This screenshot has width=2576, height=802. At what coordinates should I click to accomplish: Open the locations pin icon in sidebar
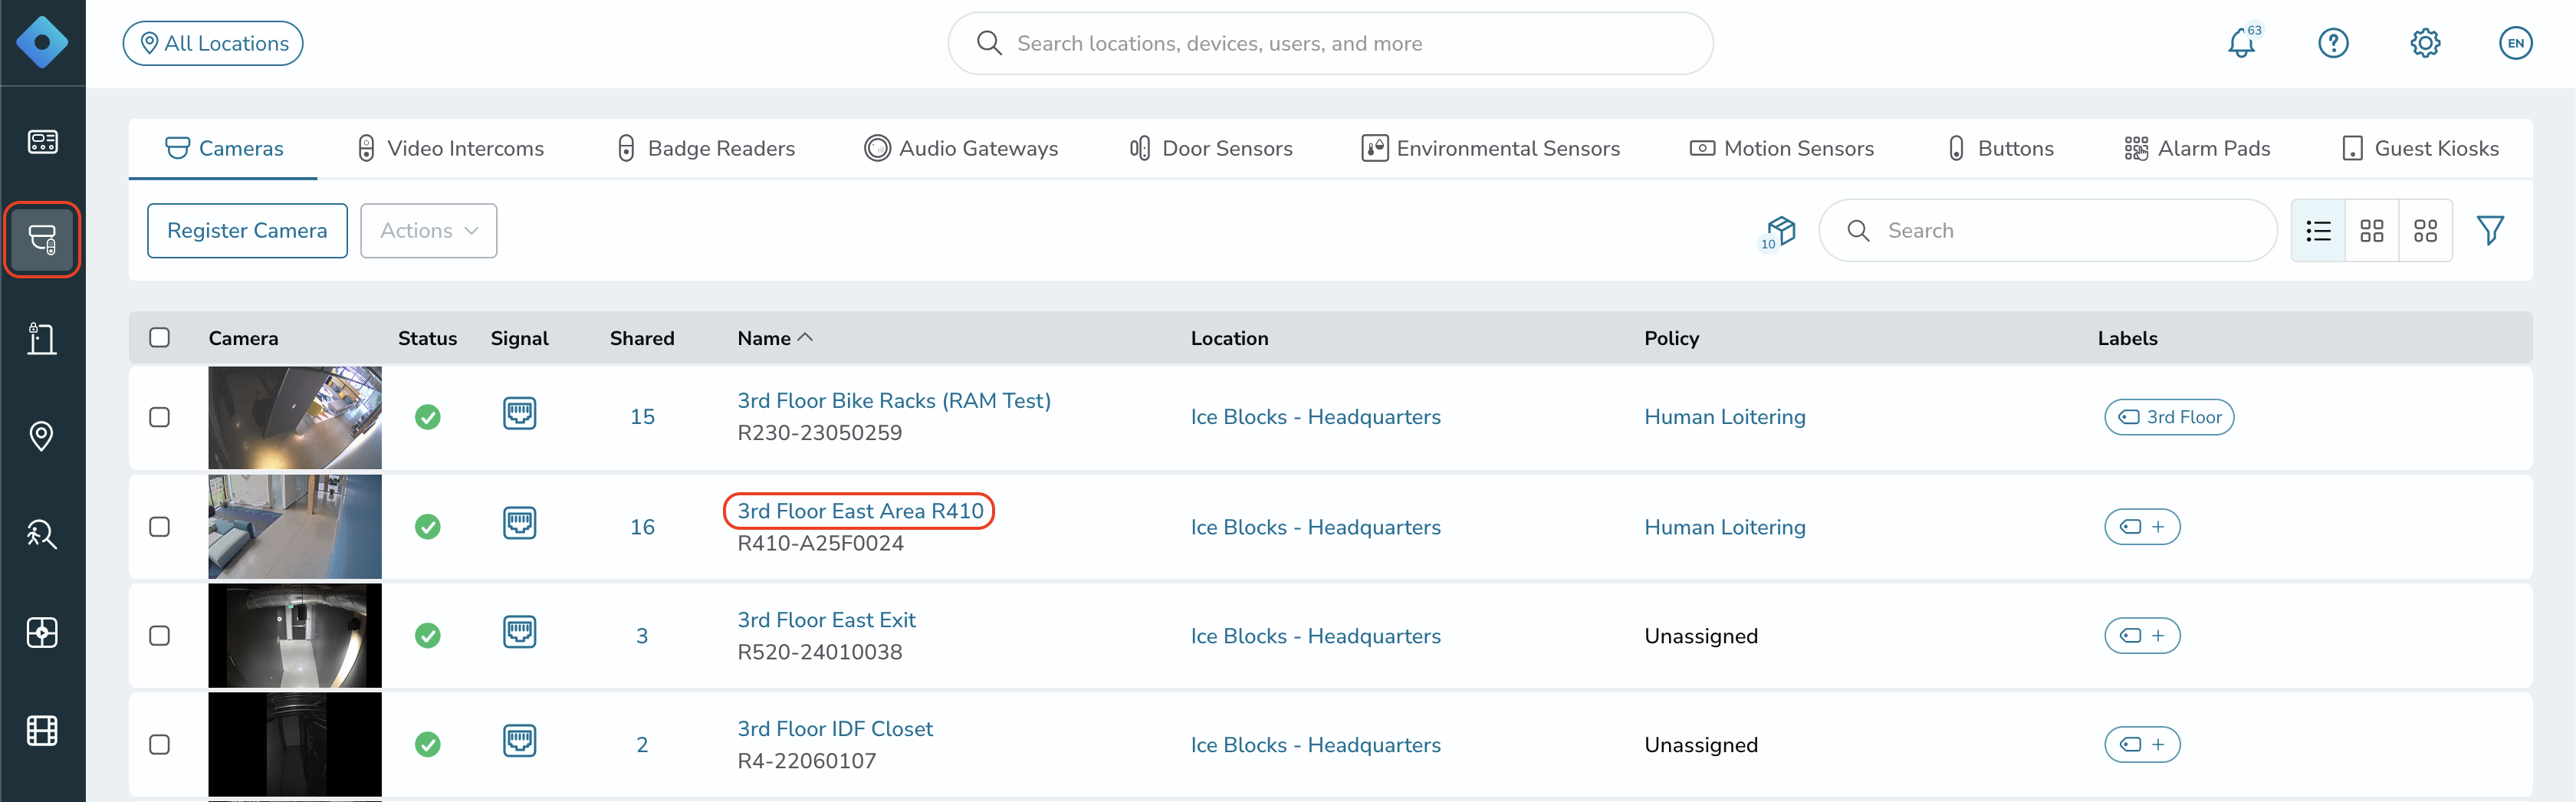42,436
